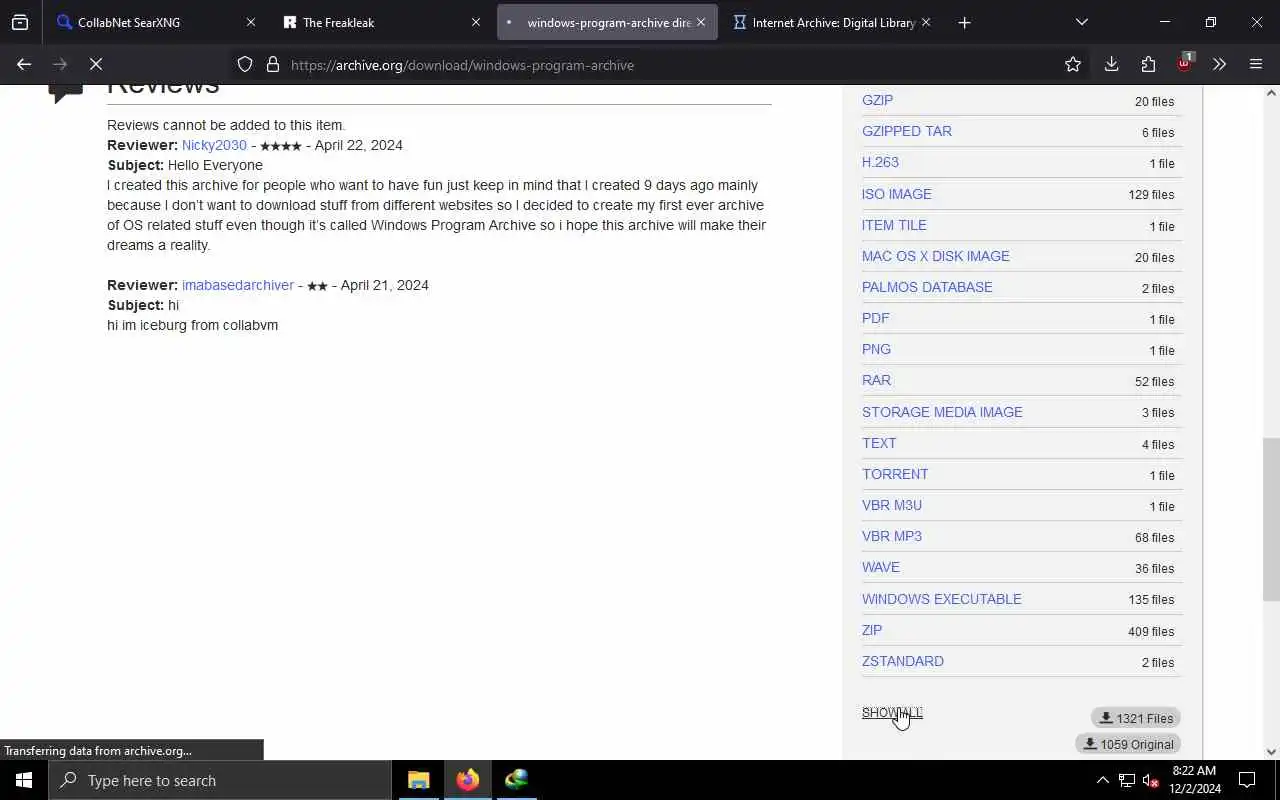Open ITEM TILE download option
The width and height of the screenshot is (1280, 800).
tap(894, 225)
